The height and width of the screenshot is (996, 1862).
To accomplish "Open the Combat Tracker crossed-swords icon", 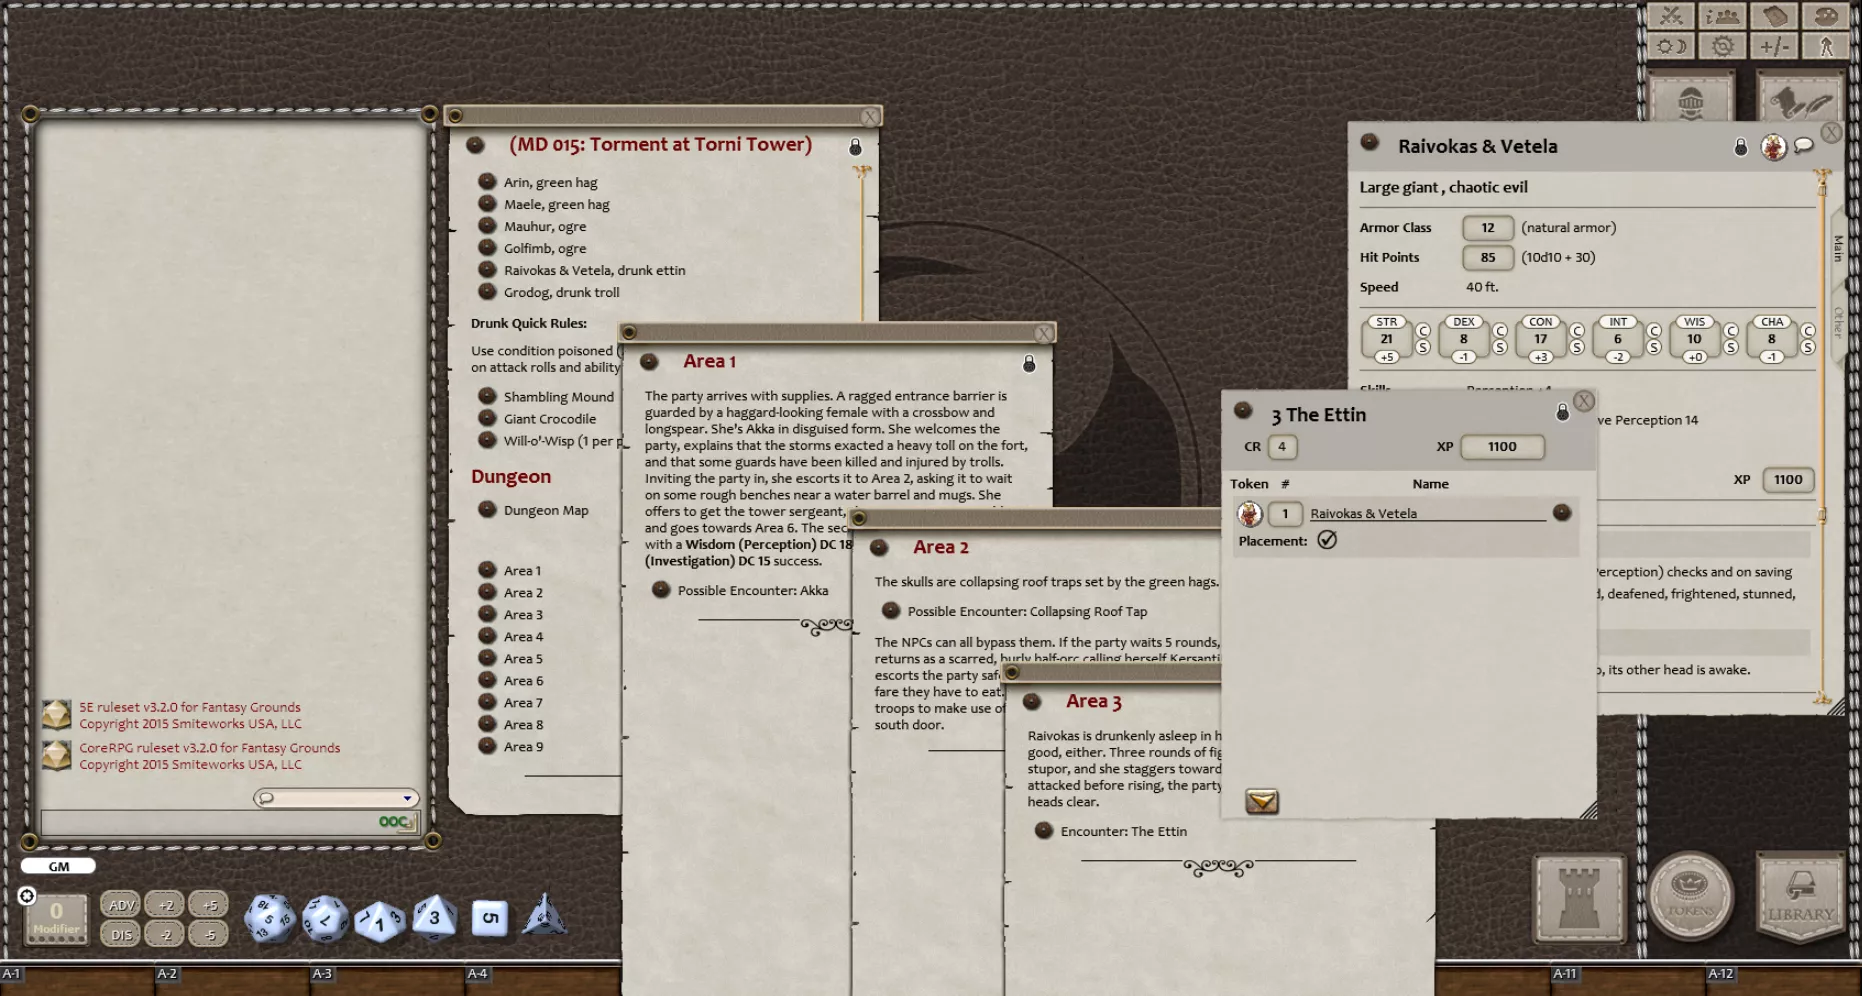I will pos(1670,16).
